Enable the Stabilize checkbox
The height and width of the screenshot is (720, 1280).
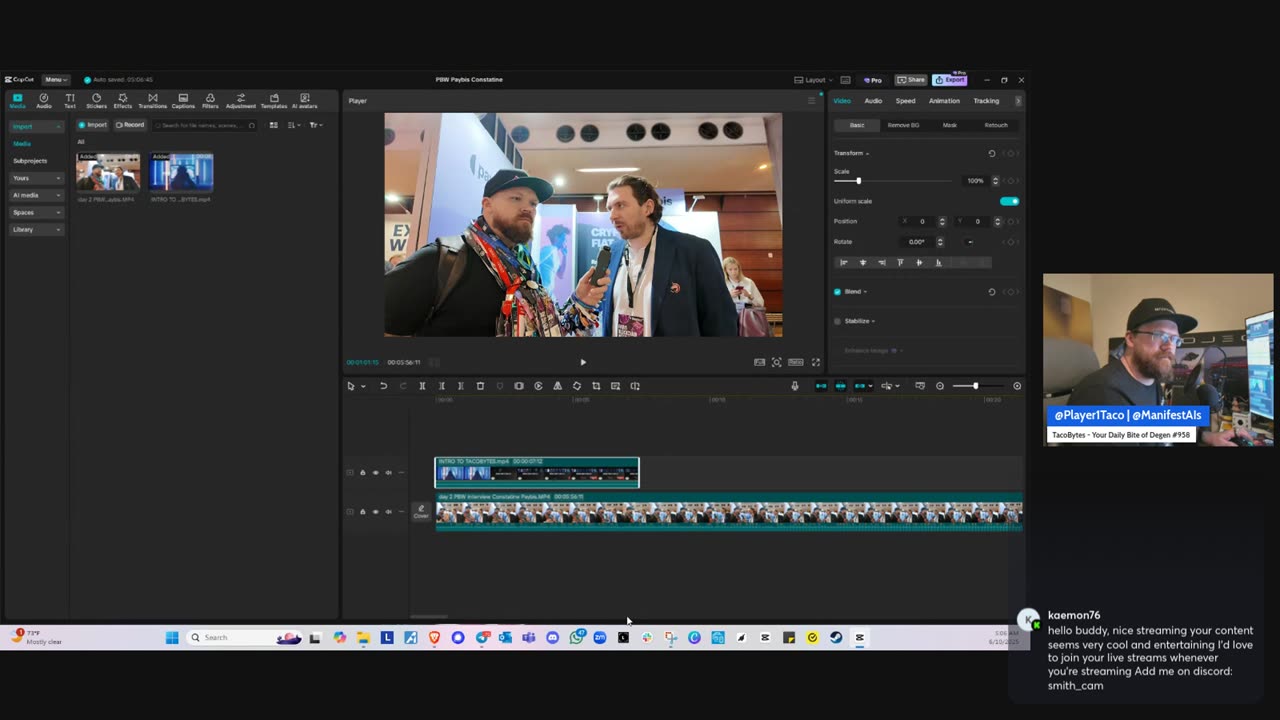point(837,321)
